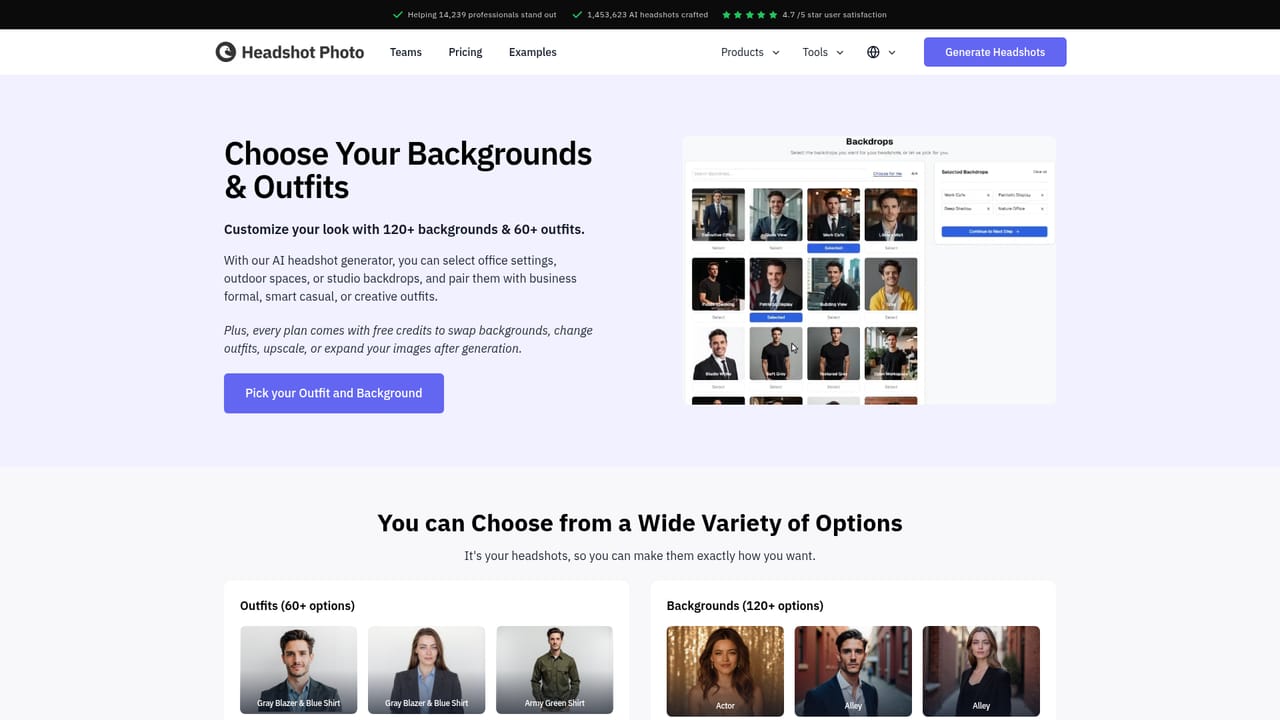Viewport: 1280px width, 720px height.
Task: Select the Actor background thumbnail
Action: point(725,671)
